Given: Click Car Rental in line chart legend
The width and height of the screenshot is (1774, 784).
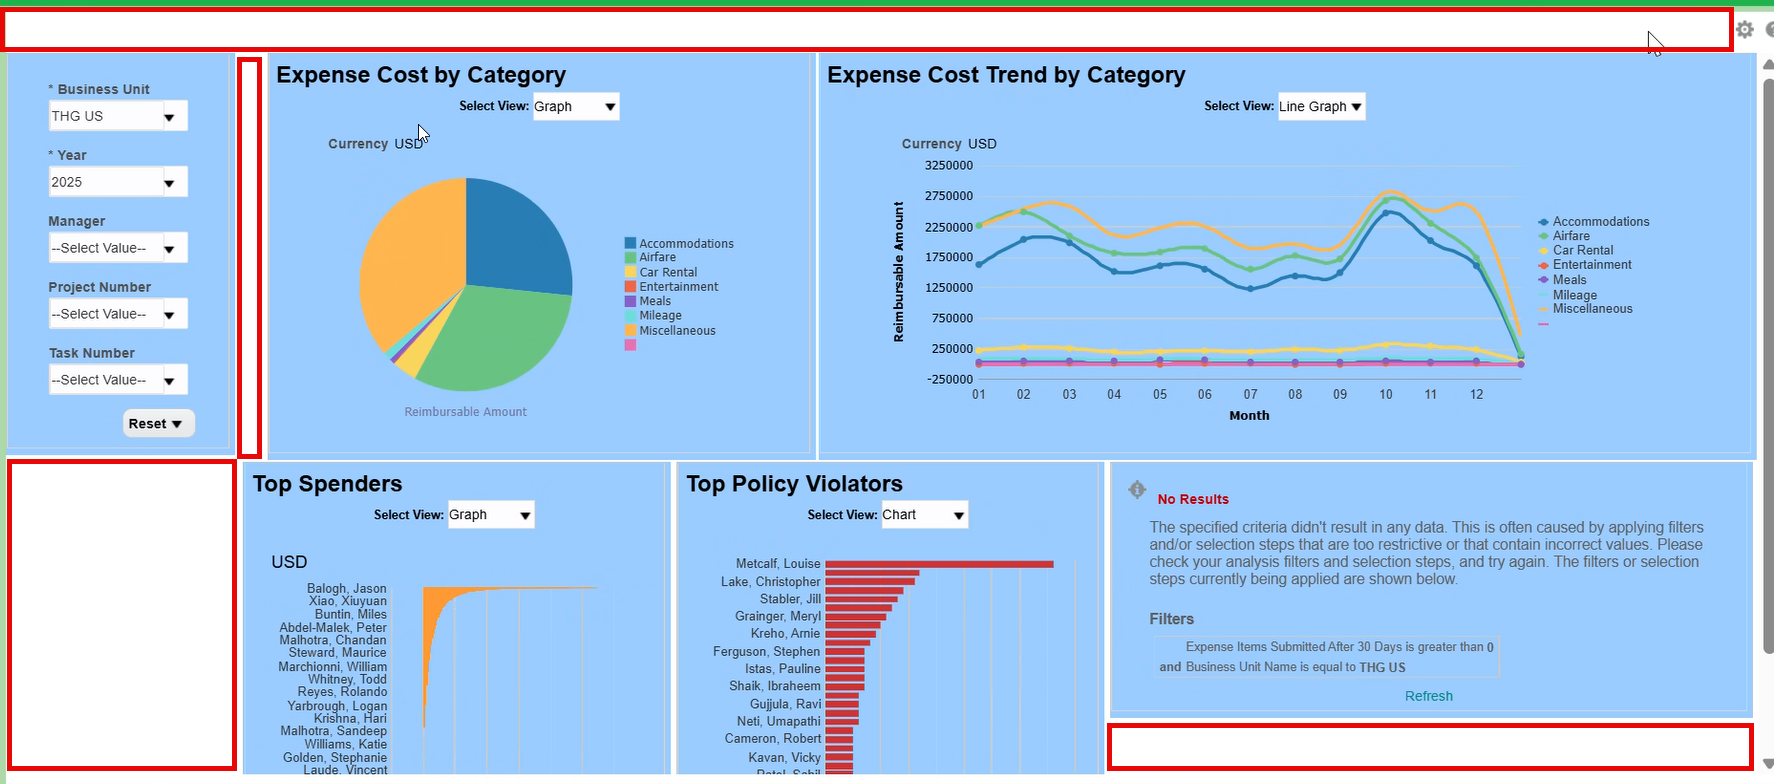Looking at the screenshot, I should click(1583, 250).
